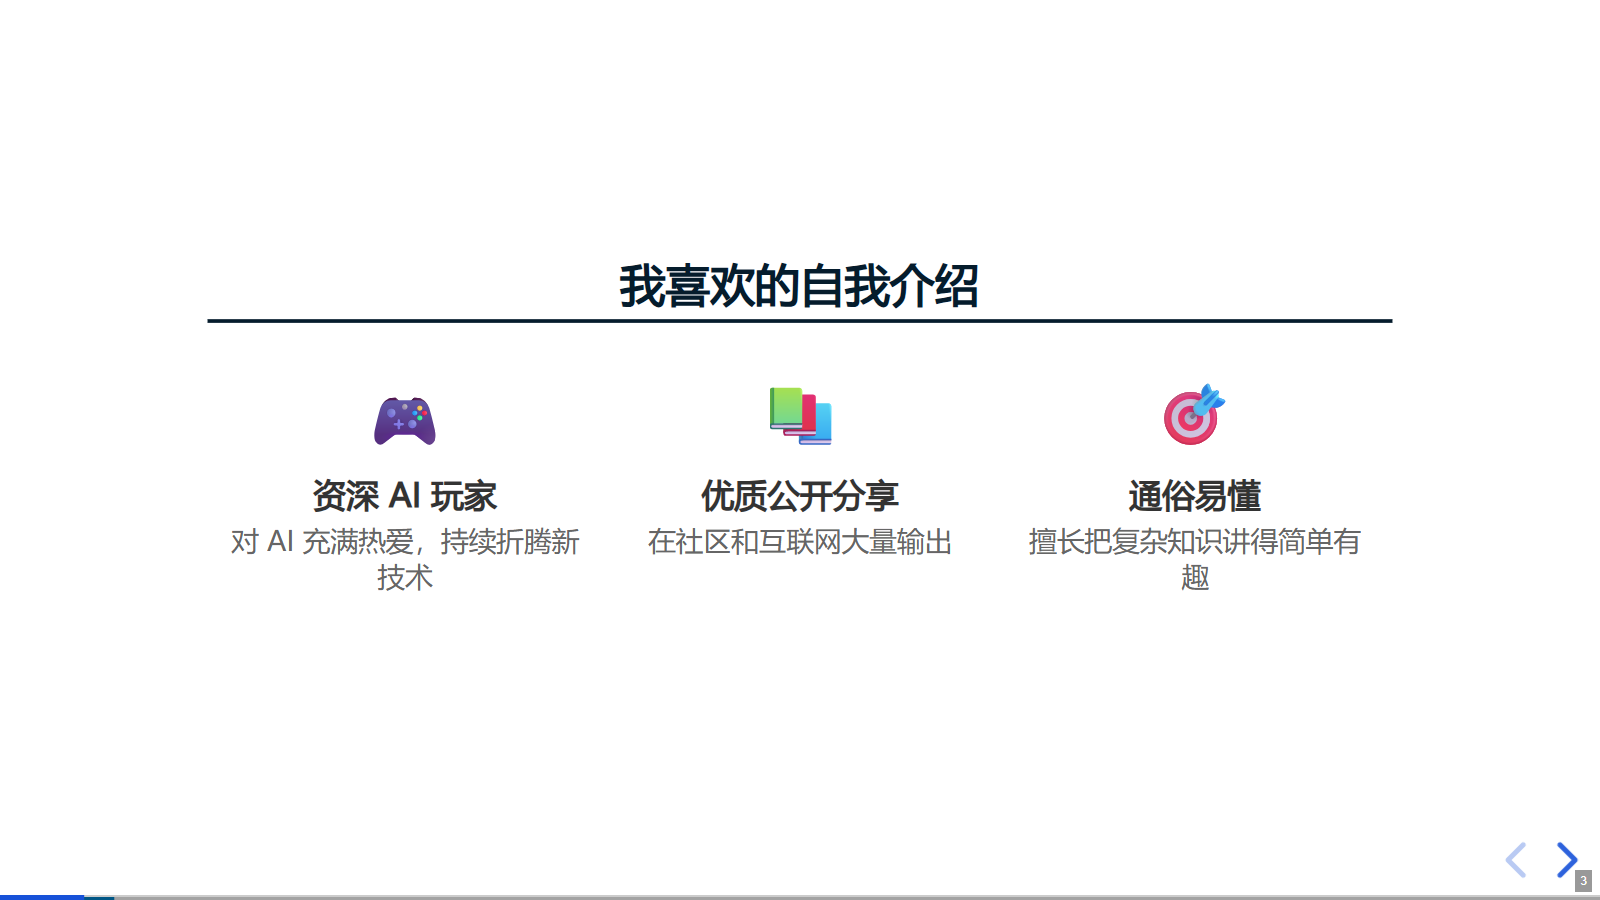Go to the next slide arrow
Viewport: 1600px width, 900px height.
[1567, 860]
